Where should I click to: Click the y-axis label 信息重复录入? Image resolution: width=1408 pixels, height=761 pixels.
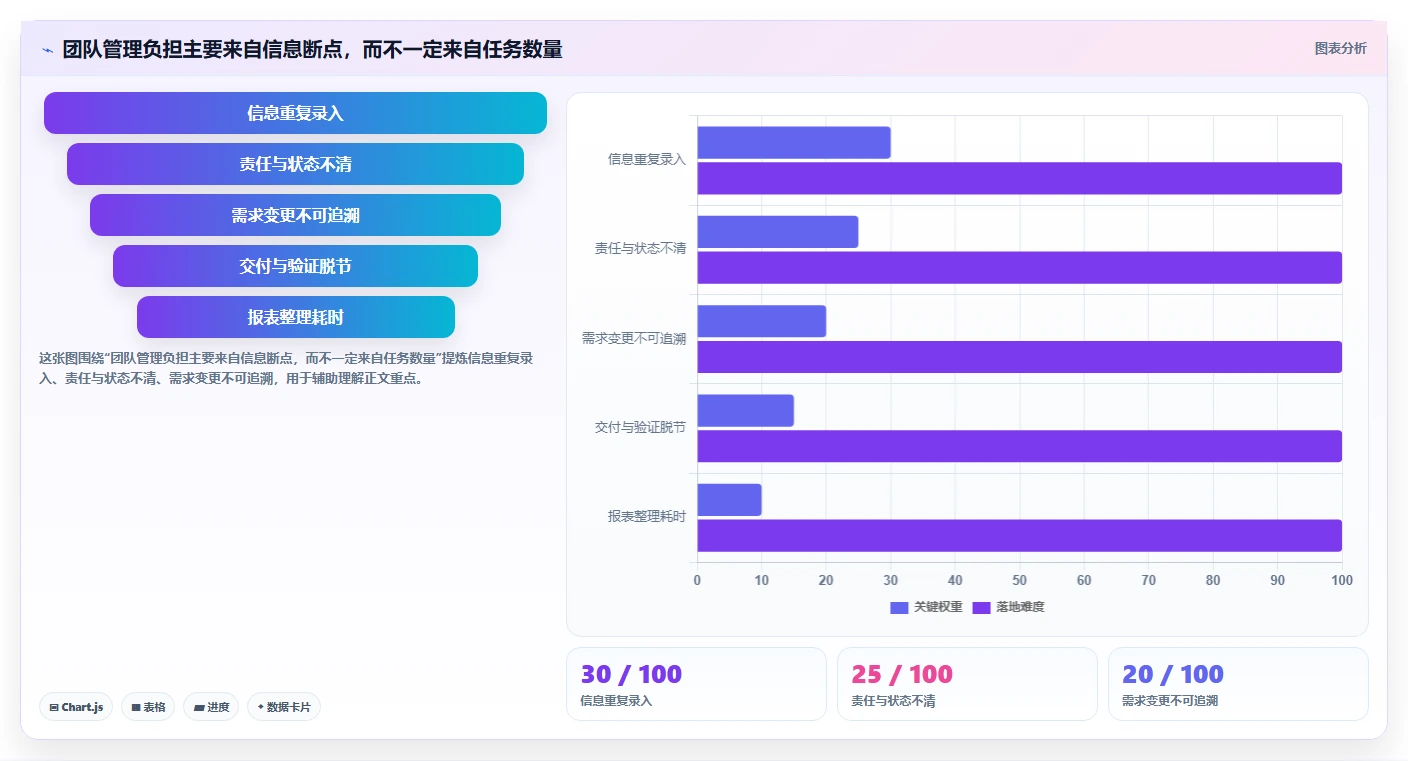point(647,159)
